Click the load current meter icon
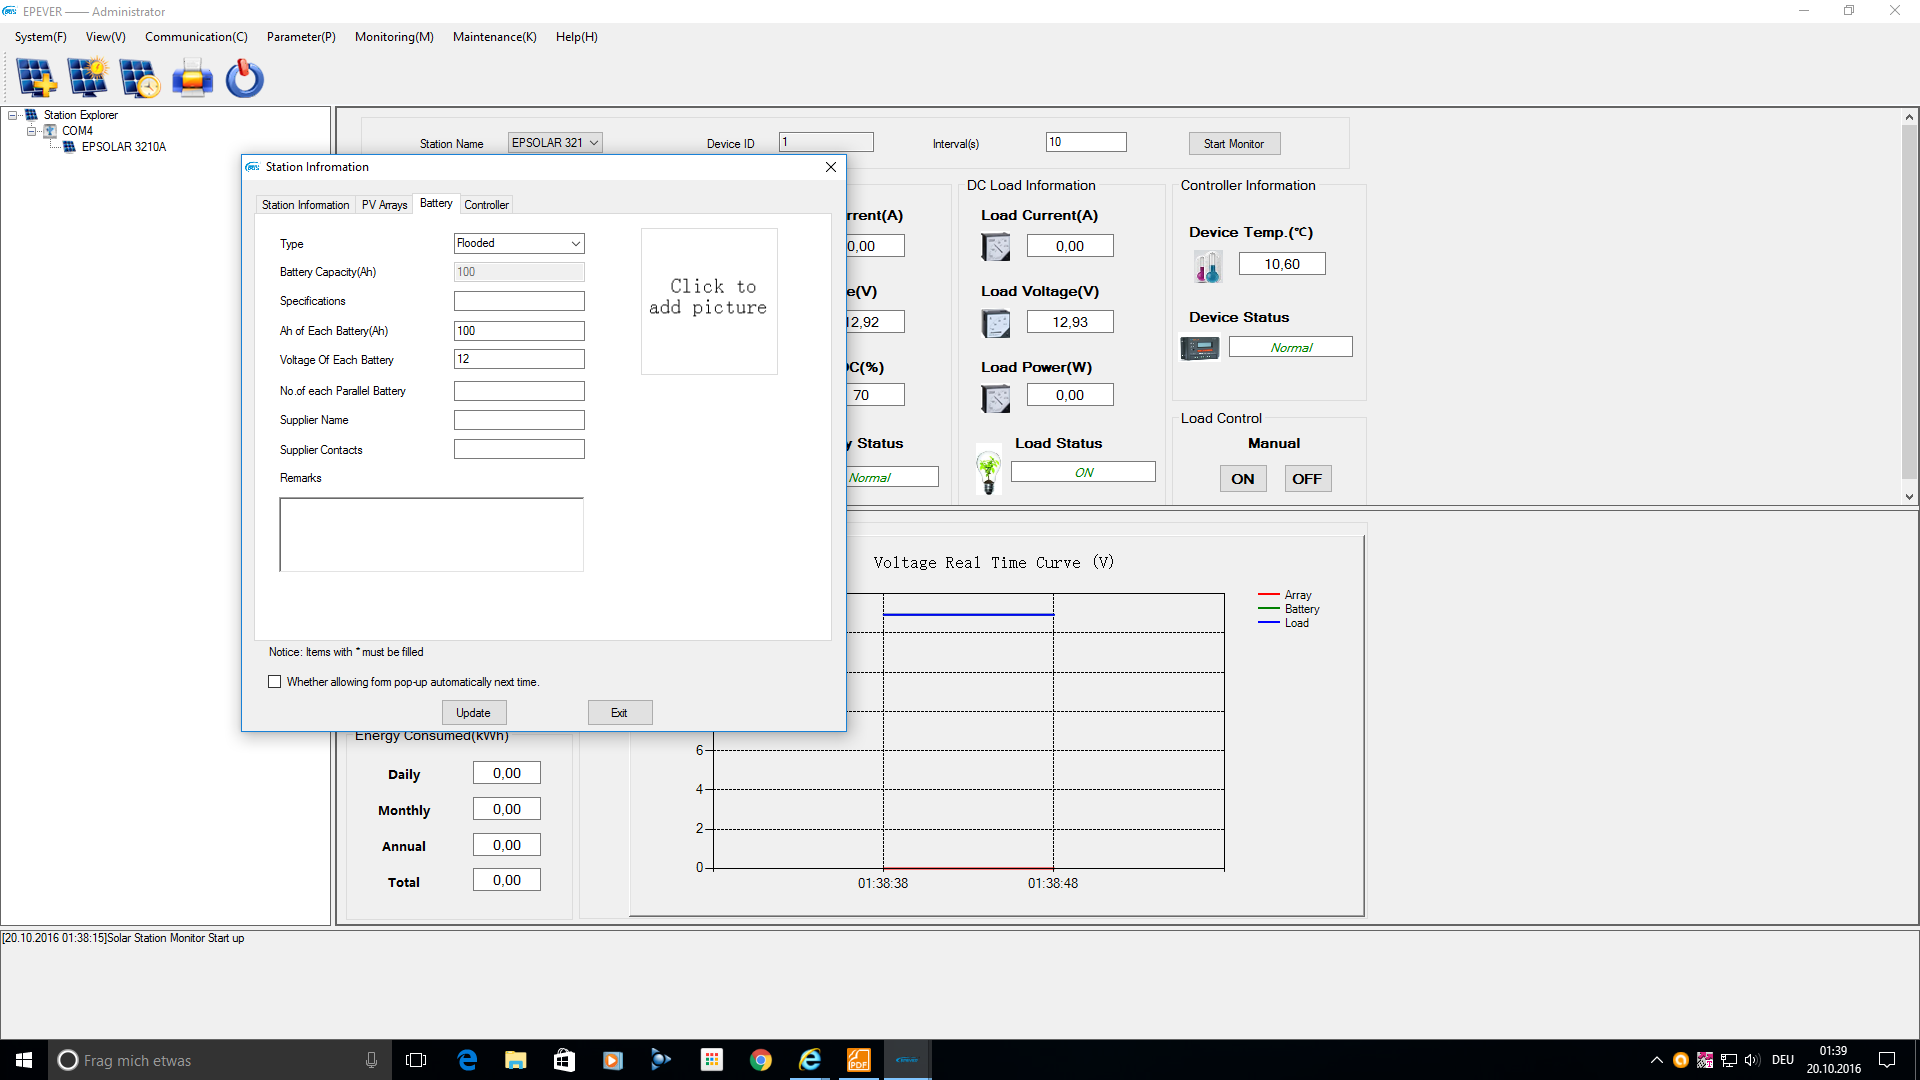 (x=996, y=247)
